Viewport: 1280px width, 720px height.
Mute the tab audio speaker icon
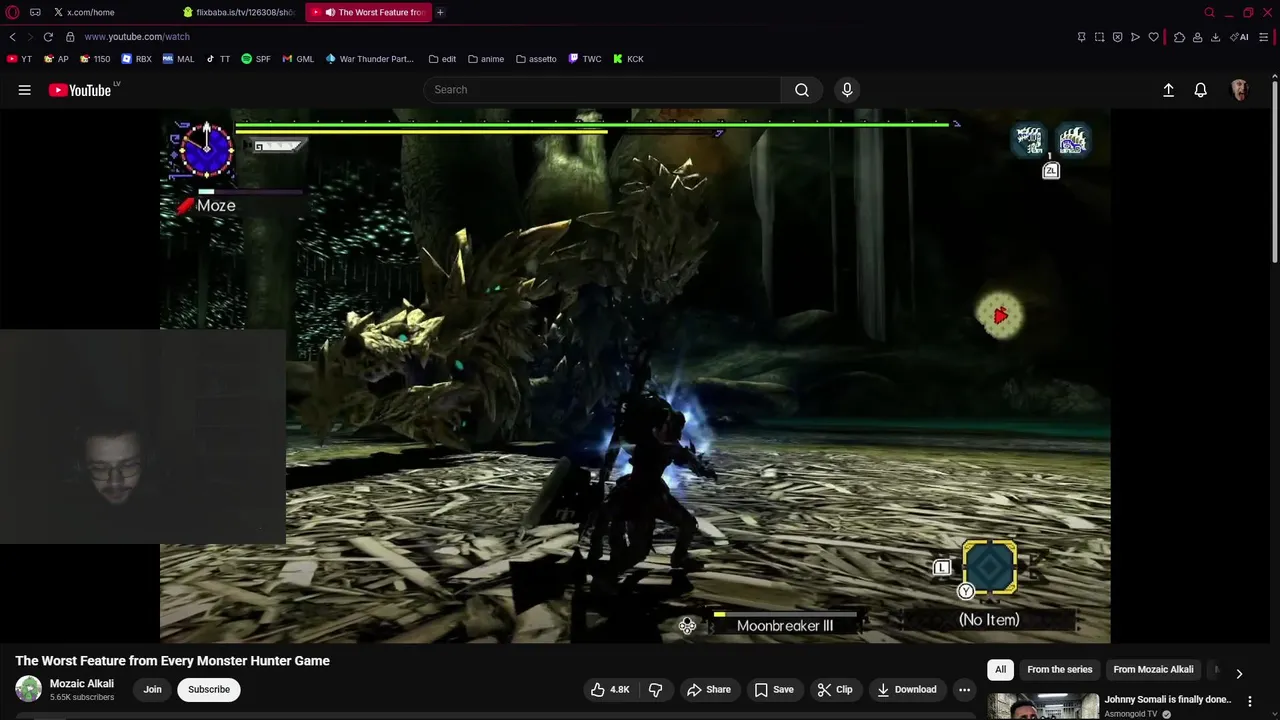[x=330, y=12]
